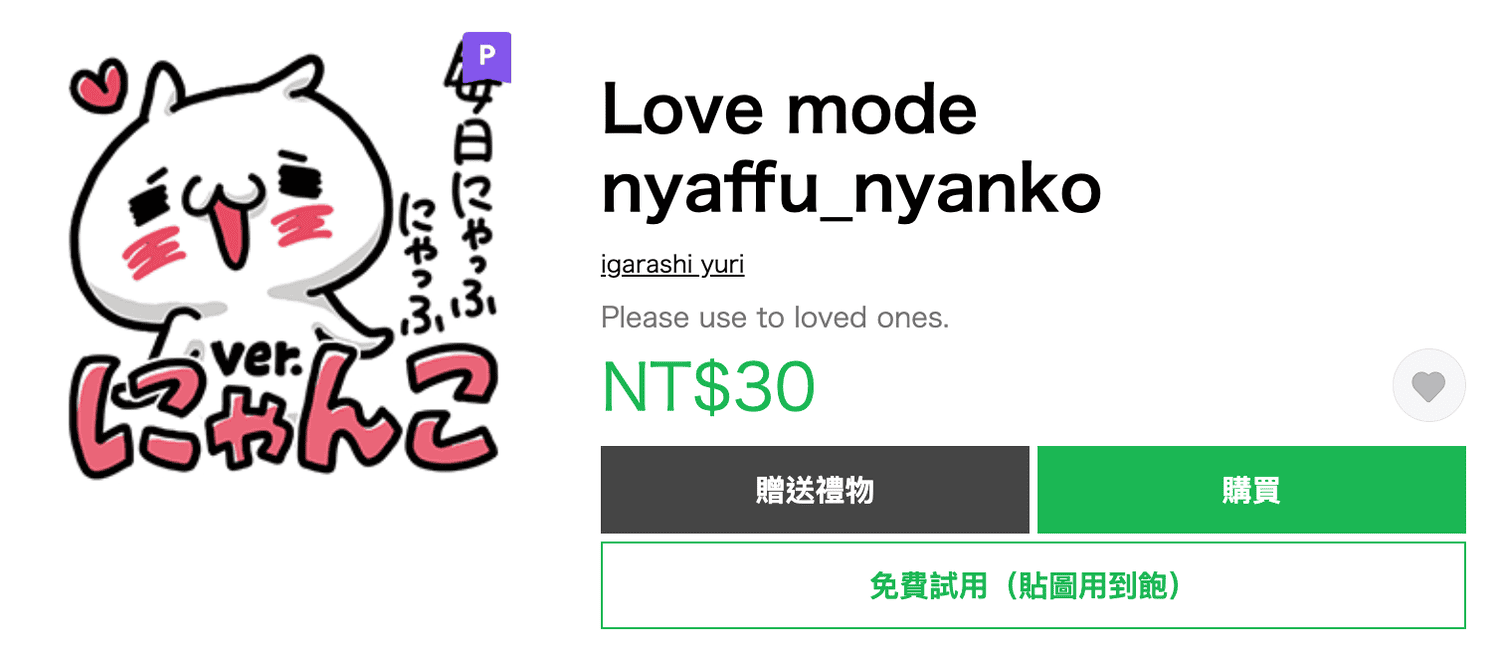Click the purple P premium badge
This screenshot has height=655, width=1500.
pos(487,56)
